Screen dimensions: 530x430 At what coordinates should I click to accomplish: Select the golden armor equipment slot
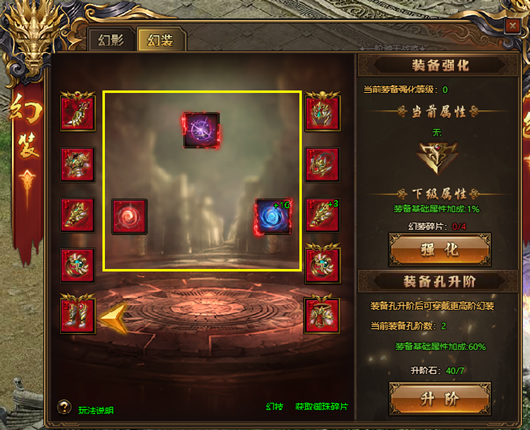click(78, 164)
